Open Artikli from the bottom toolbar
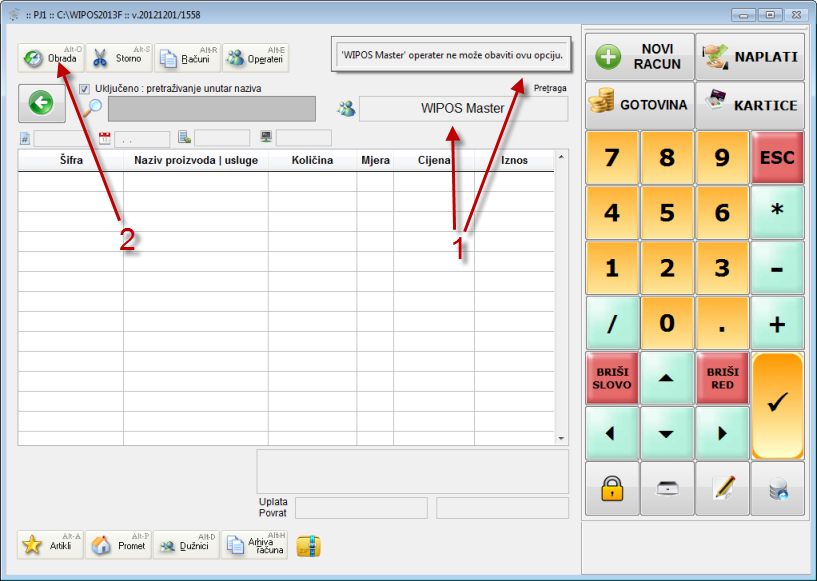Screen dimensions: 817x581 [x=51, y=545]
